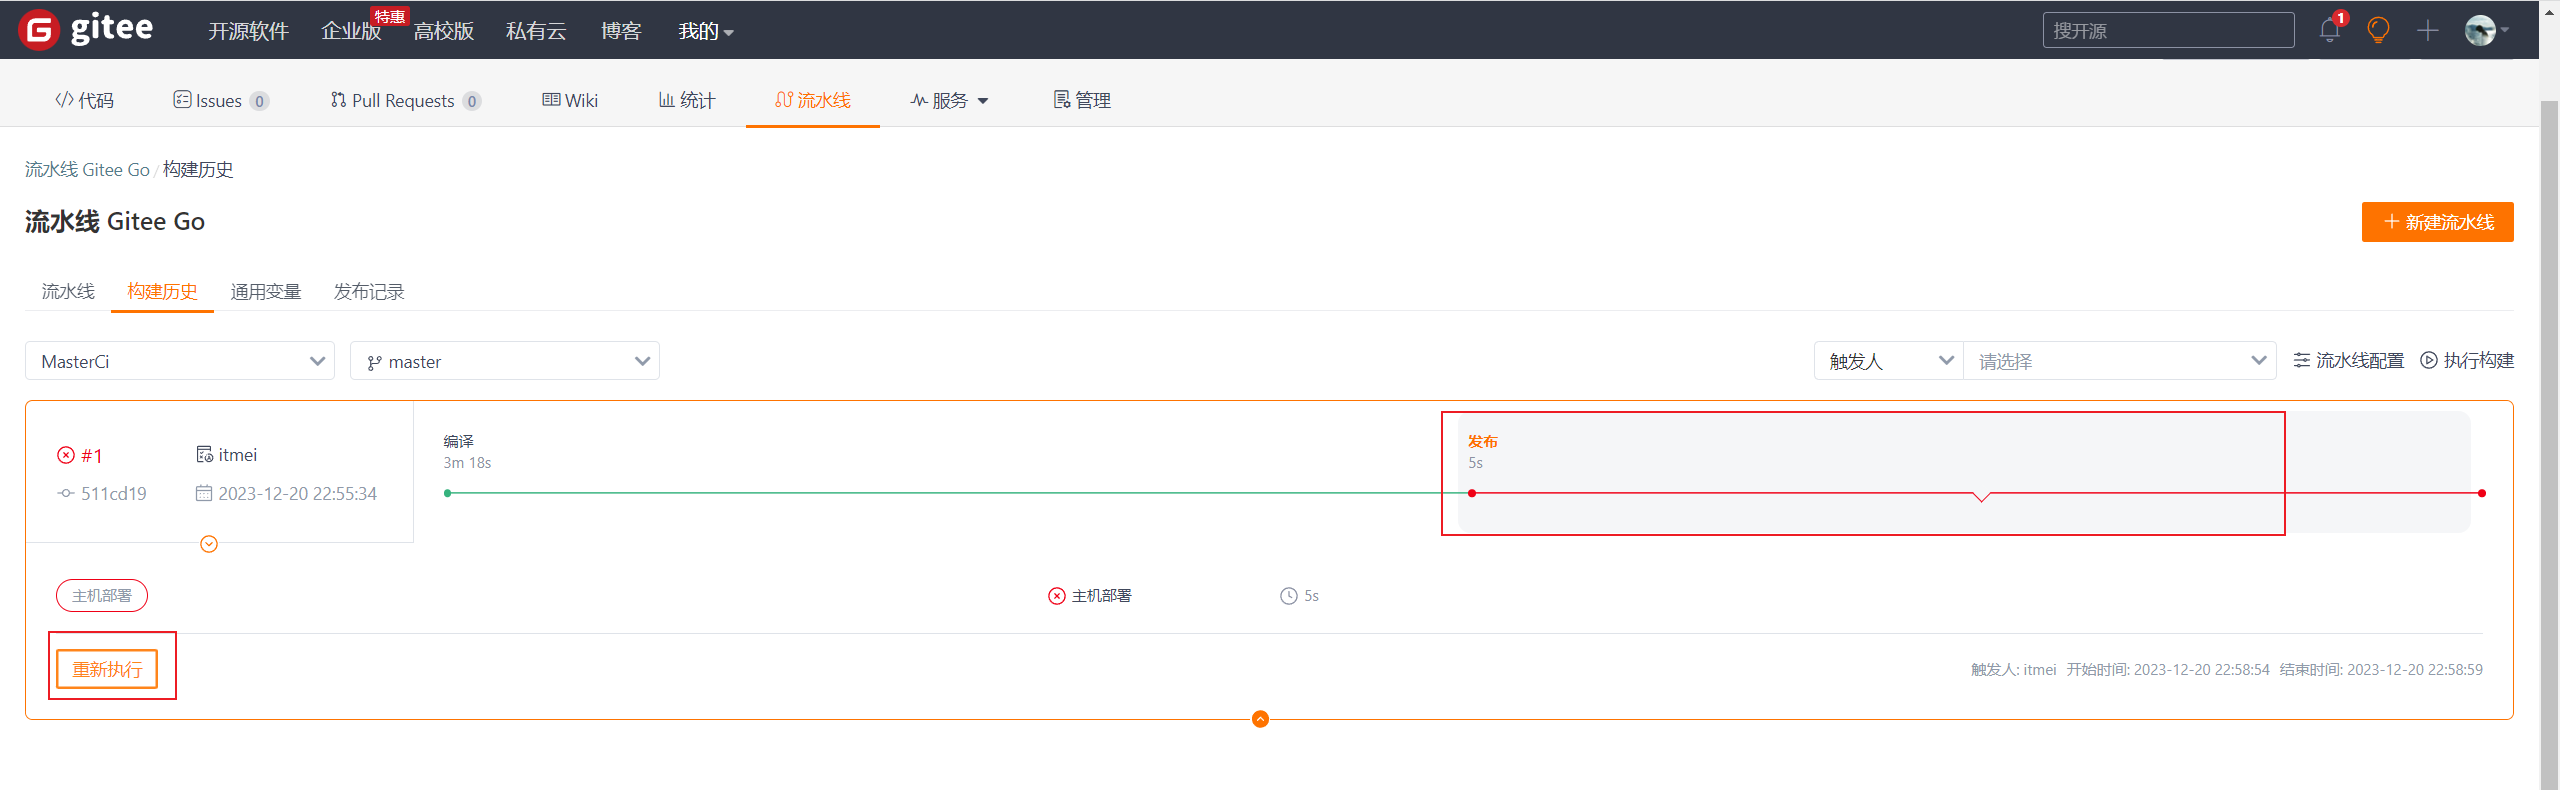2560x790 pixels.
Task: Collapse the build details with orange chevron
Action: [209, 544]
